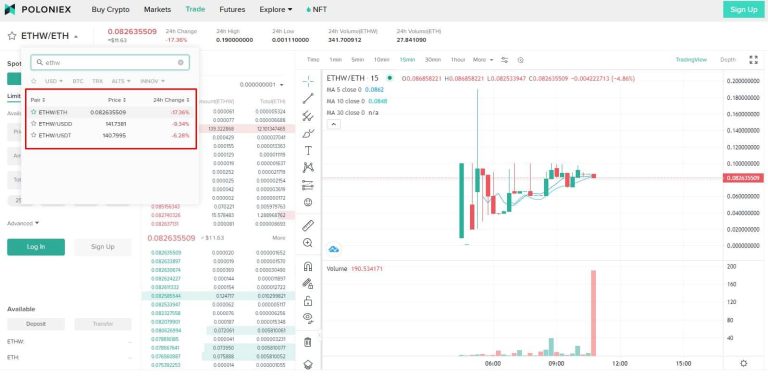Open fullscreen chart mode

(x=753, y=60)
